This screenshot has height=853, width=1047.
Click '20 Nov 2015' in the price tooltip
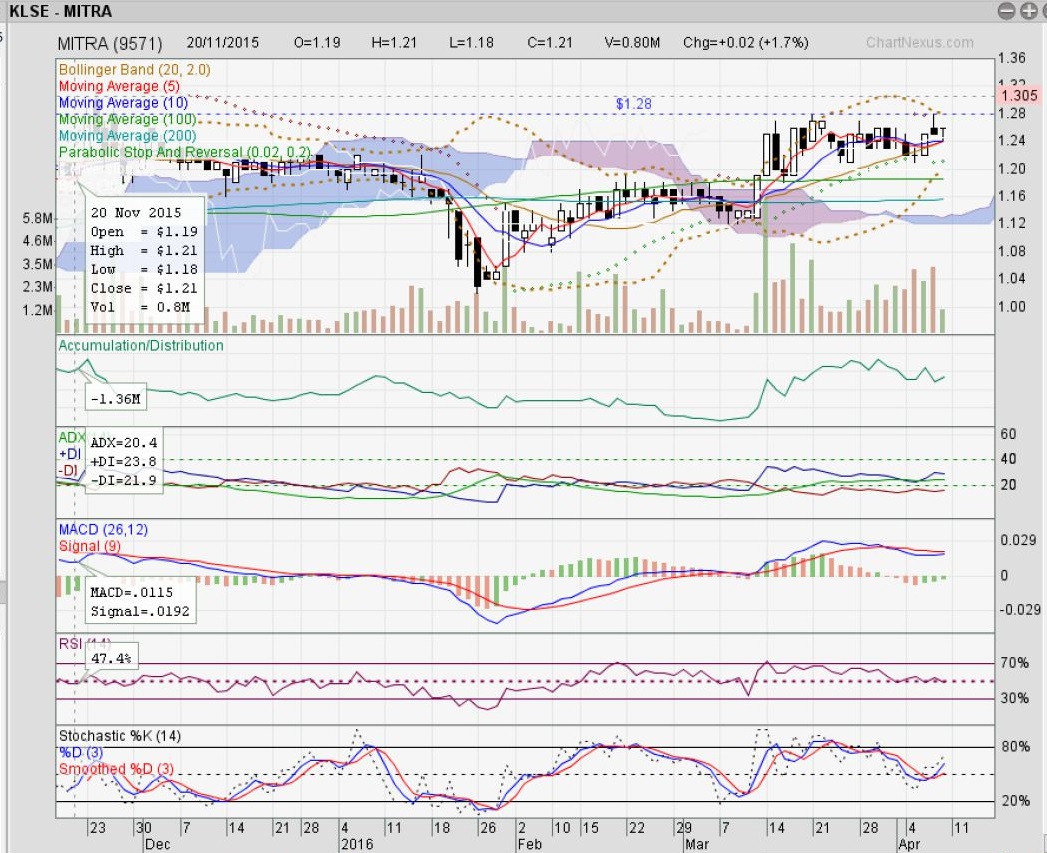coord(136,212)
